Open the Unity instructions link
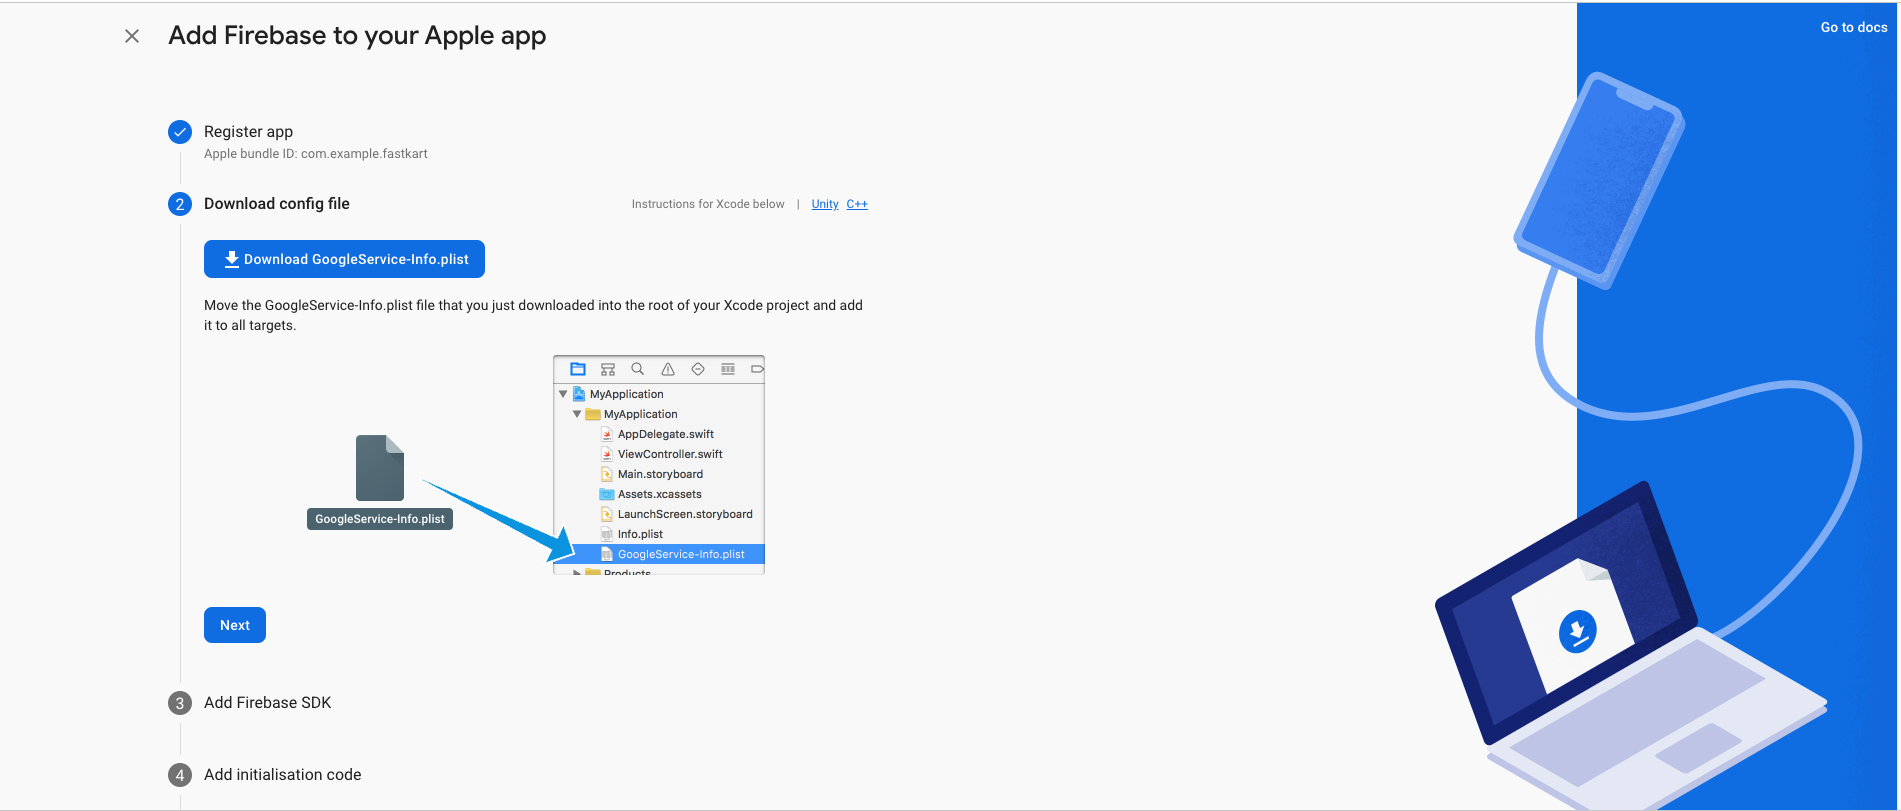The image size is (1901, 811). click(824, 204)
